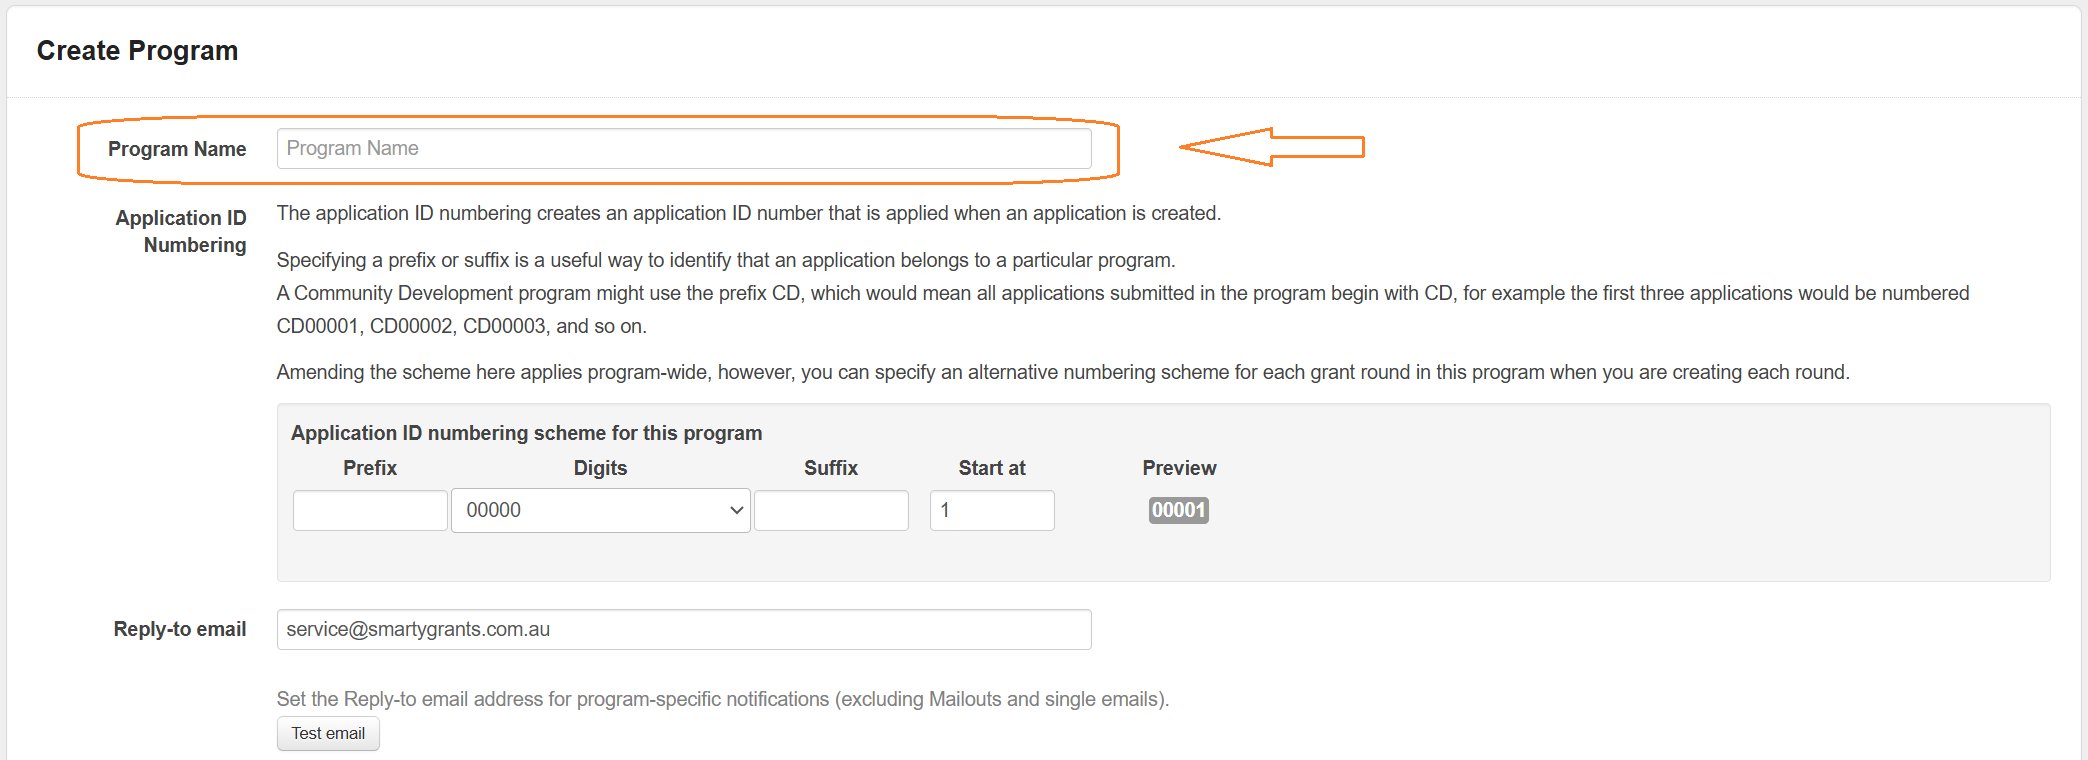Click the Start at column label
Image resolution: width=2088 pixels, height=760 pixels.
coord(991,468)
